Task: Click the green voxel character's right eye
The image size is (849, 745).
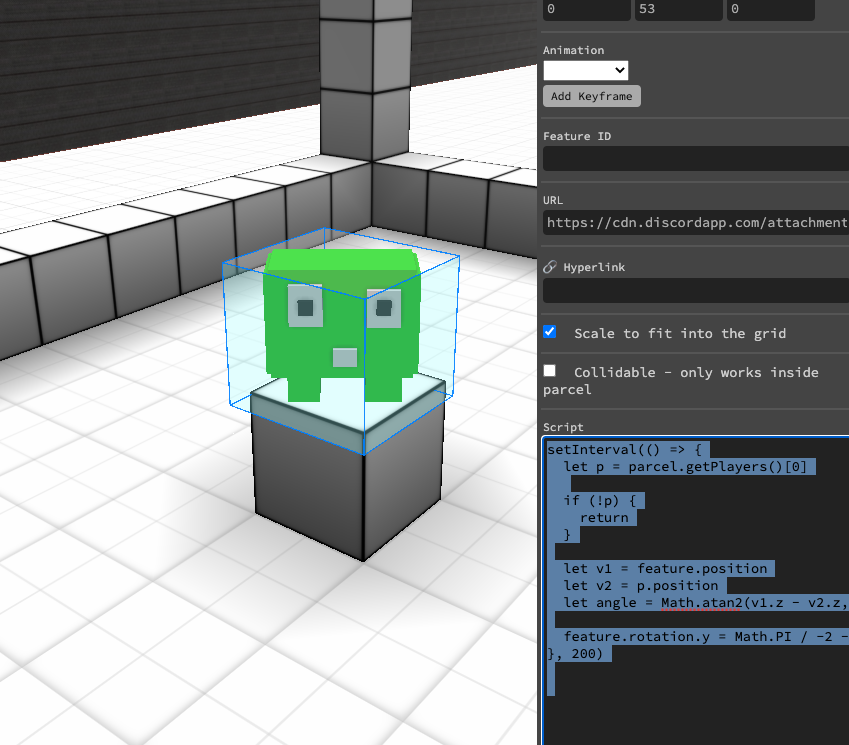Action: [x=381, y=308]
